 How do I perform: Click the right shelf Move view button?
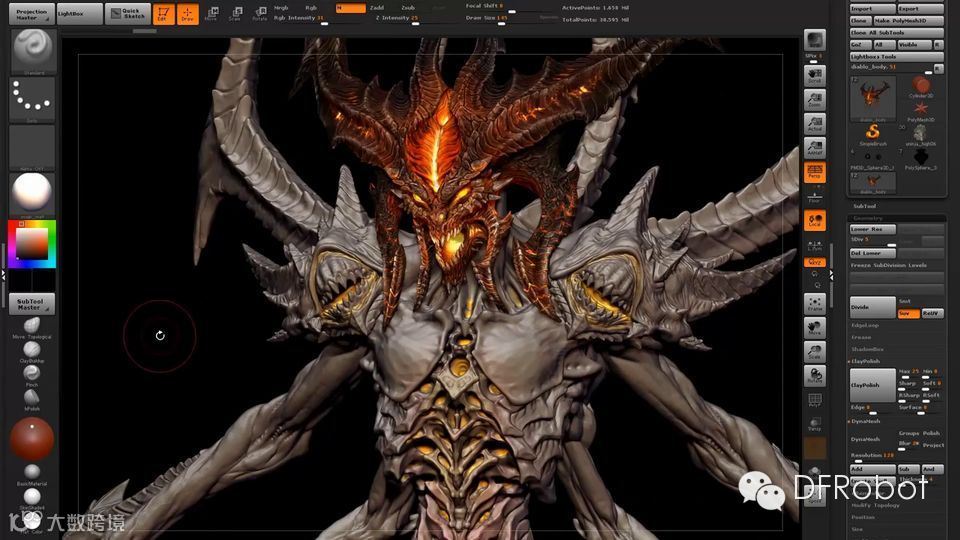pyautogui.click(x=814, y=328)
